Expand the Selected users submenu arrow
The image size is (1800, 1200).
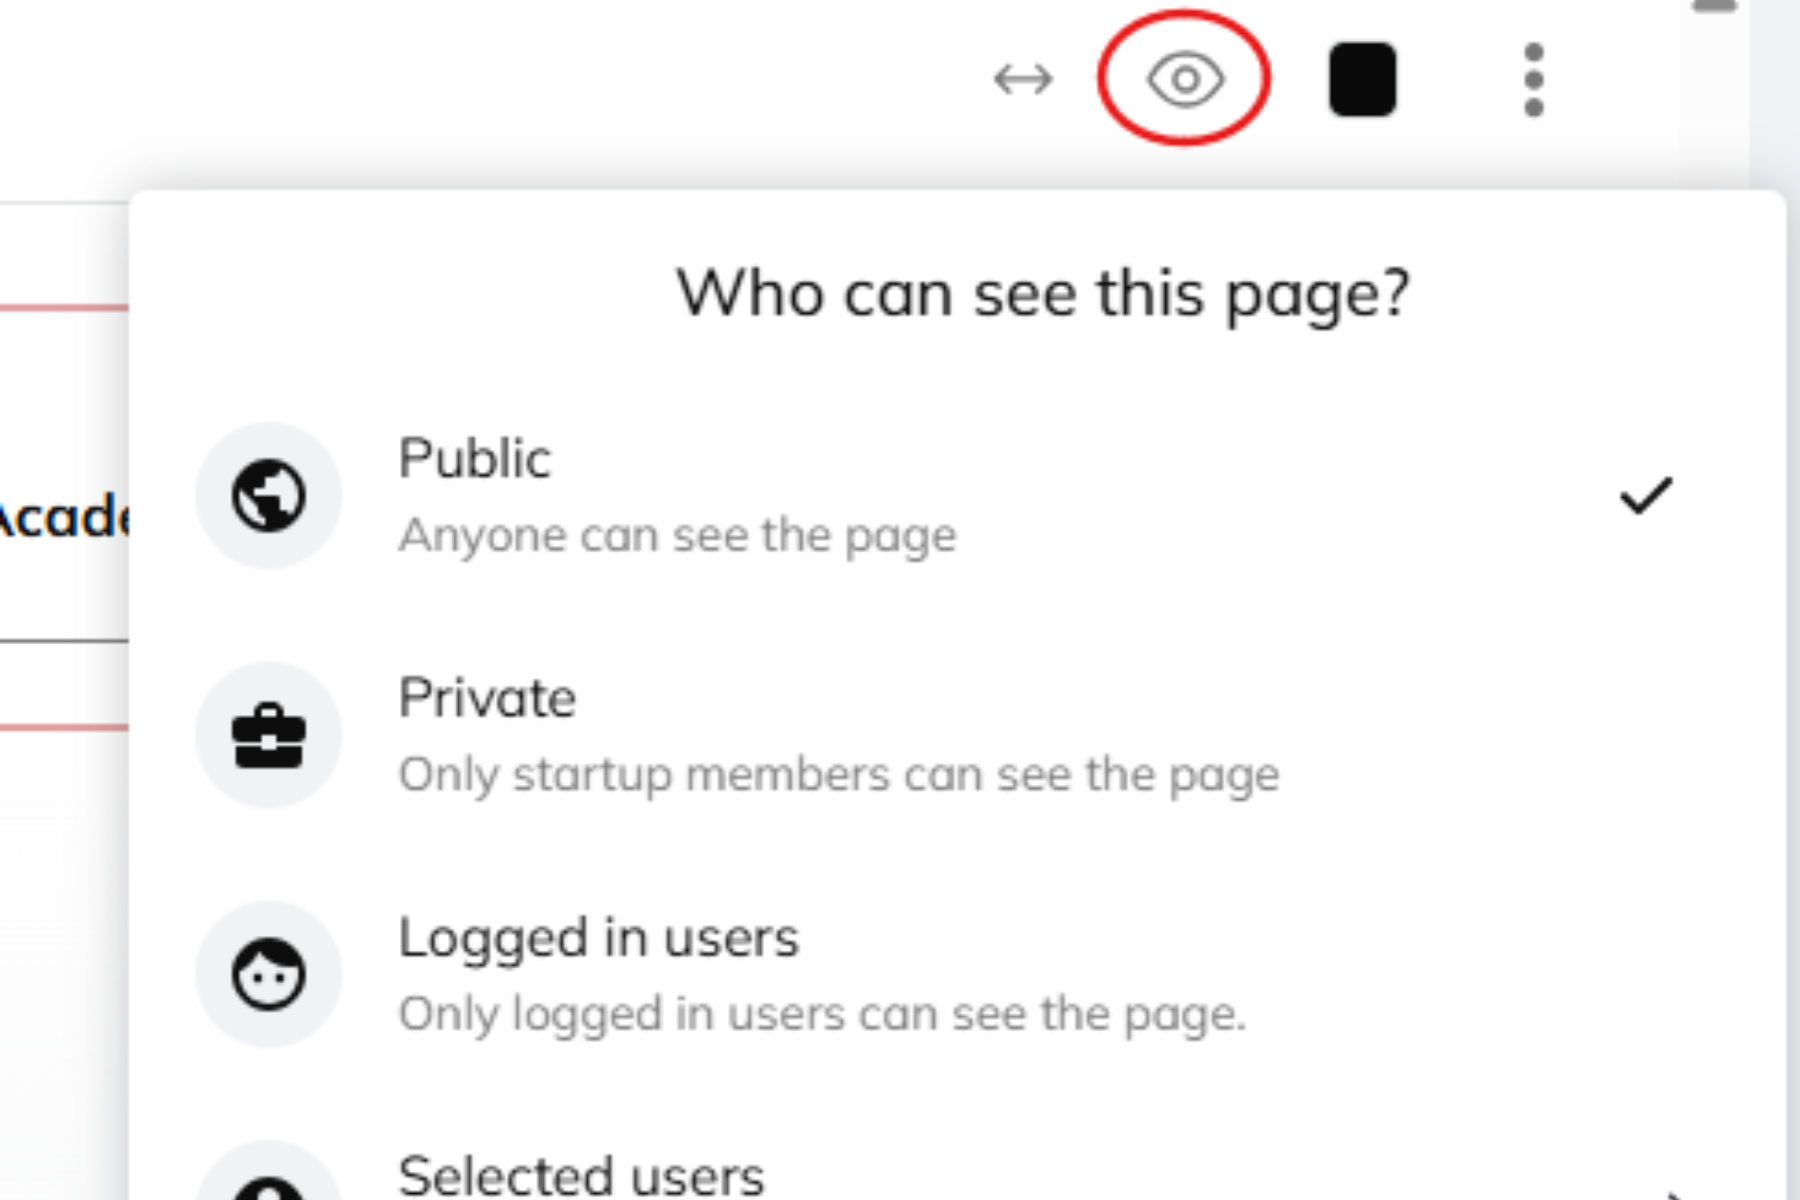[x=1672, y=1192]
